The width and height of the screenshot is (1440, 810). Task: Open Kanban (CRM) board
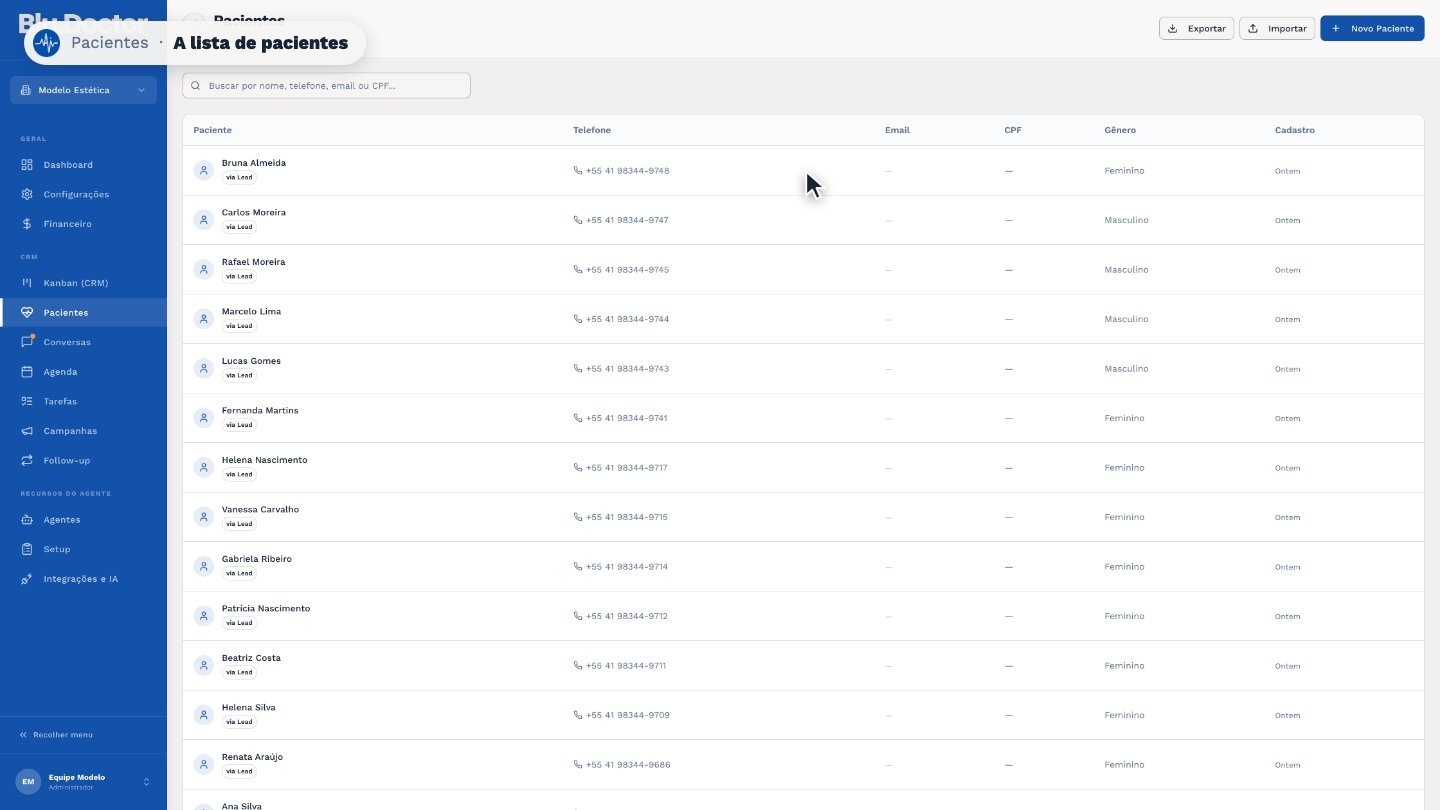tap(83, 283)
